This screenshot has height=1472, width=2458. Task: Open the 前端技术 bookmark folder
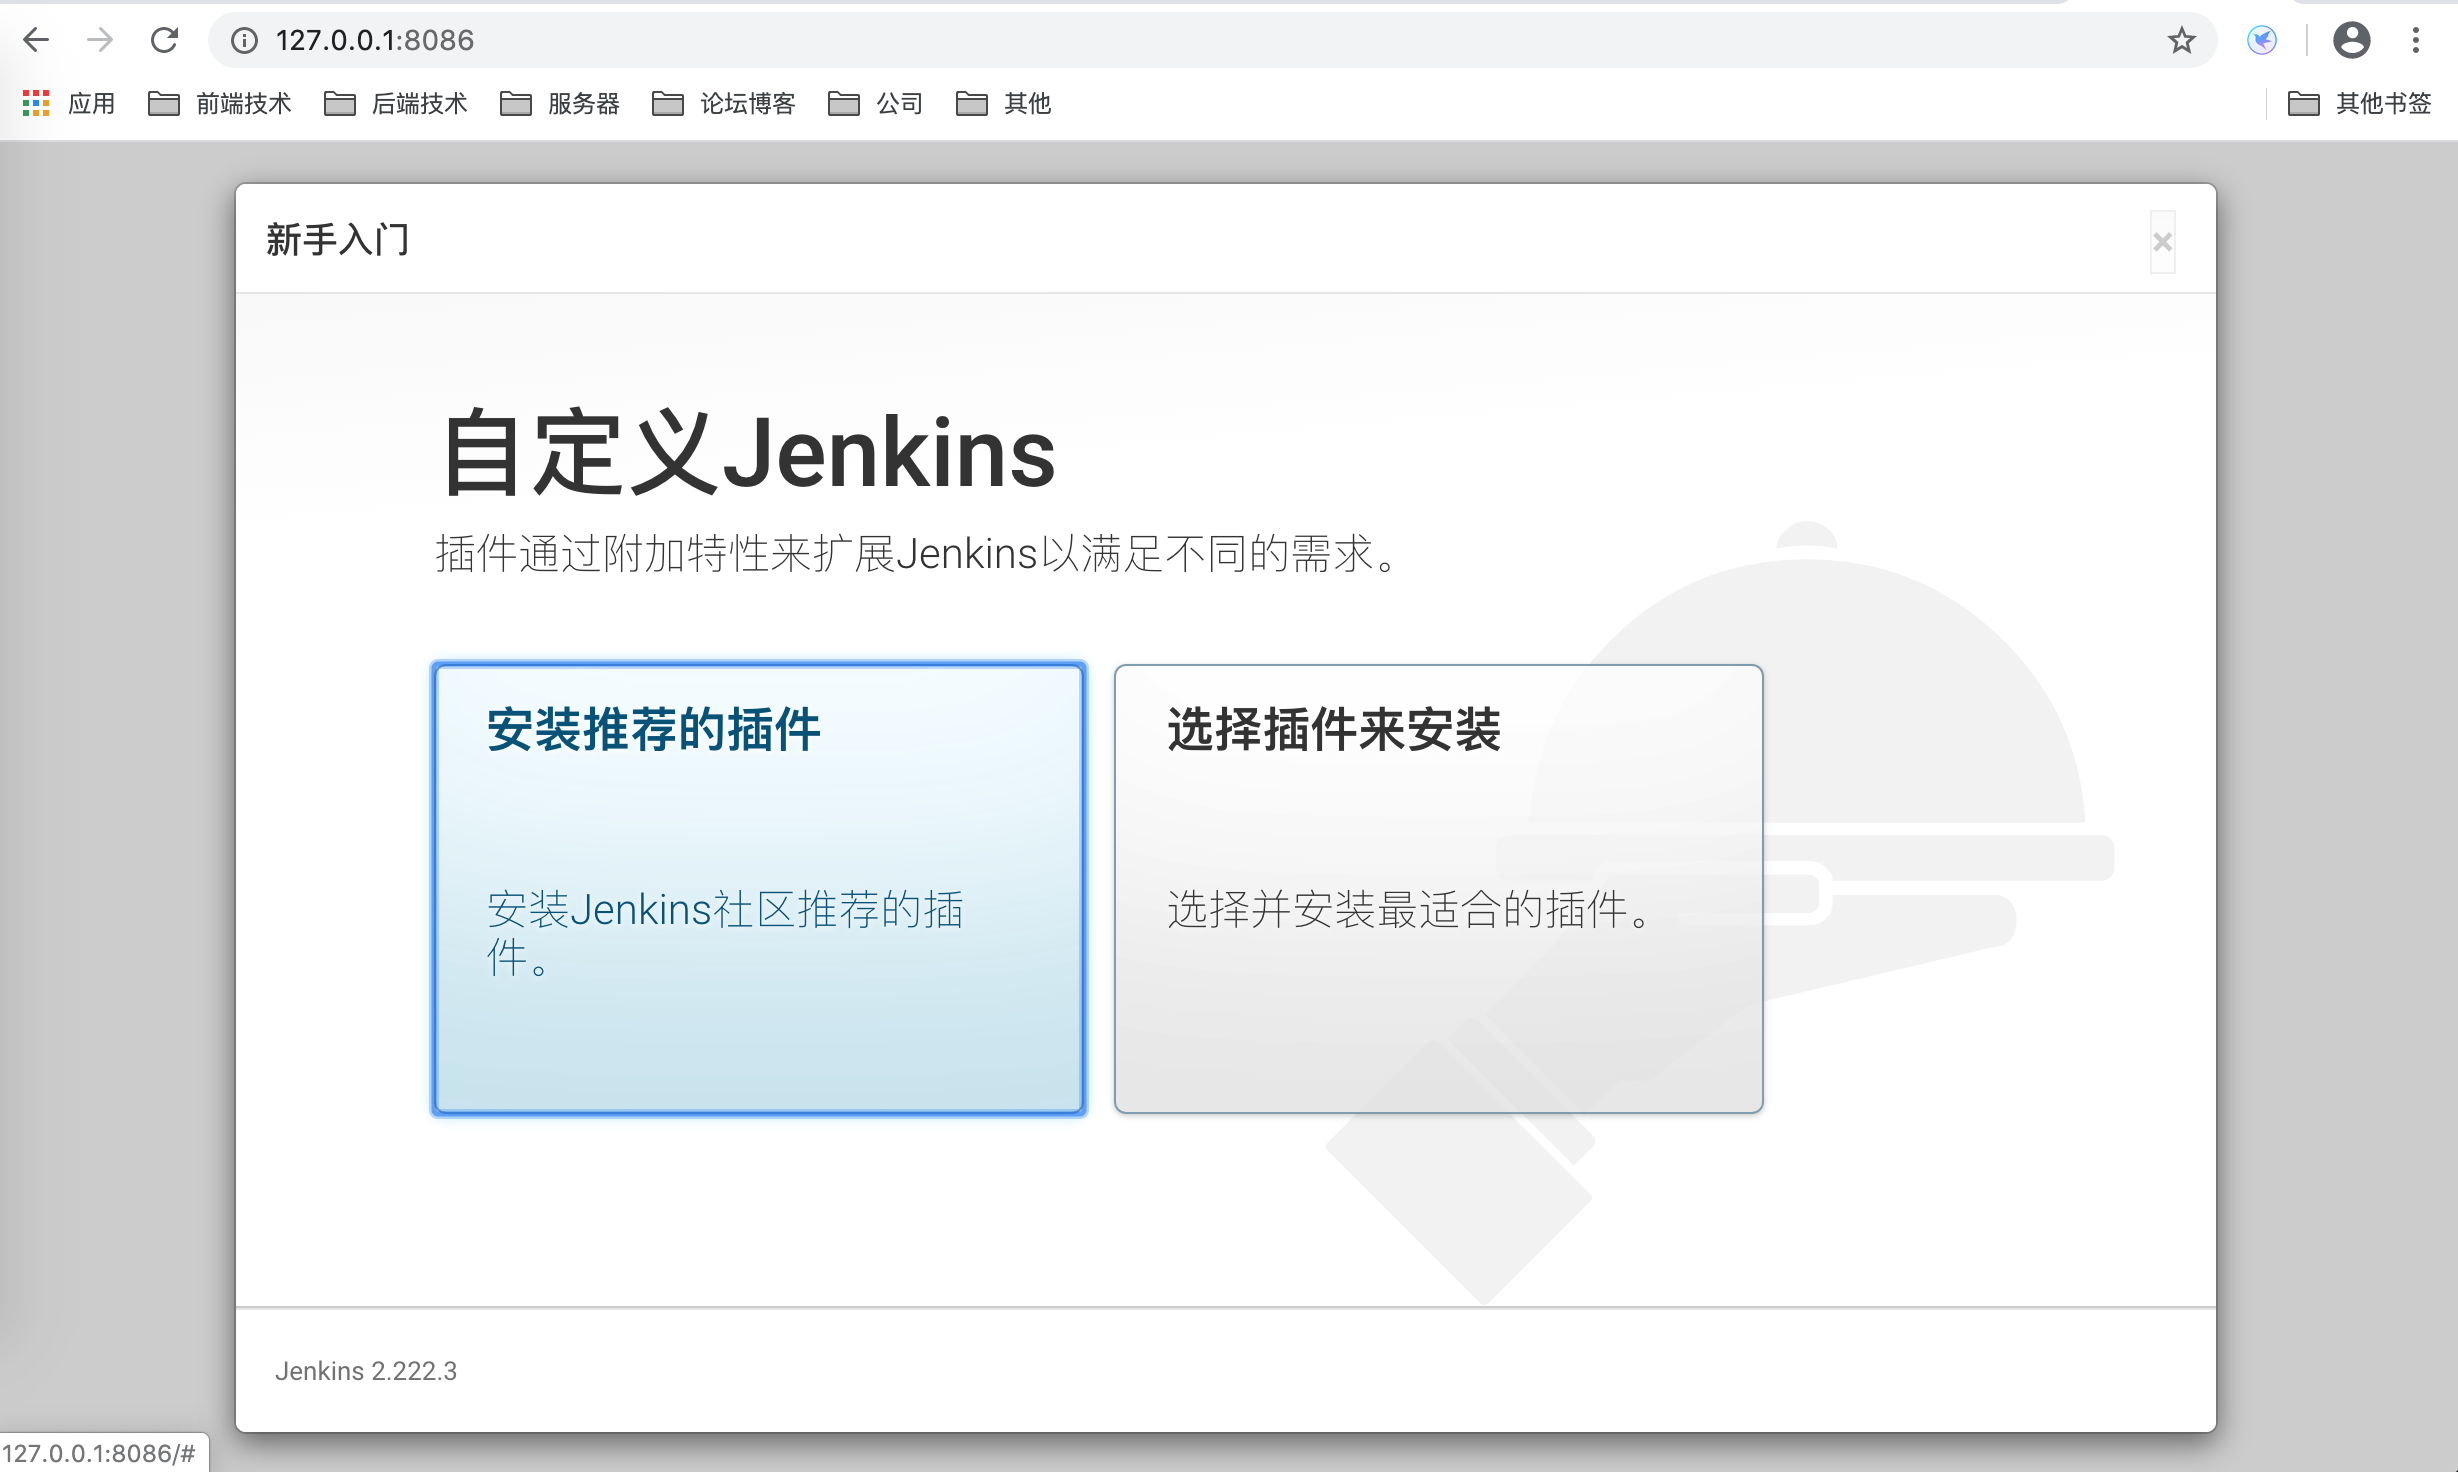click(x=220, y=103)
